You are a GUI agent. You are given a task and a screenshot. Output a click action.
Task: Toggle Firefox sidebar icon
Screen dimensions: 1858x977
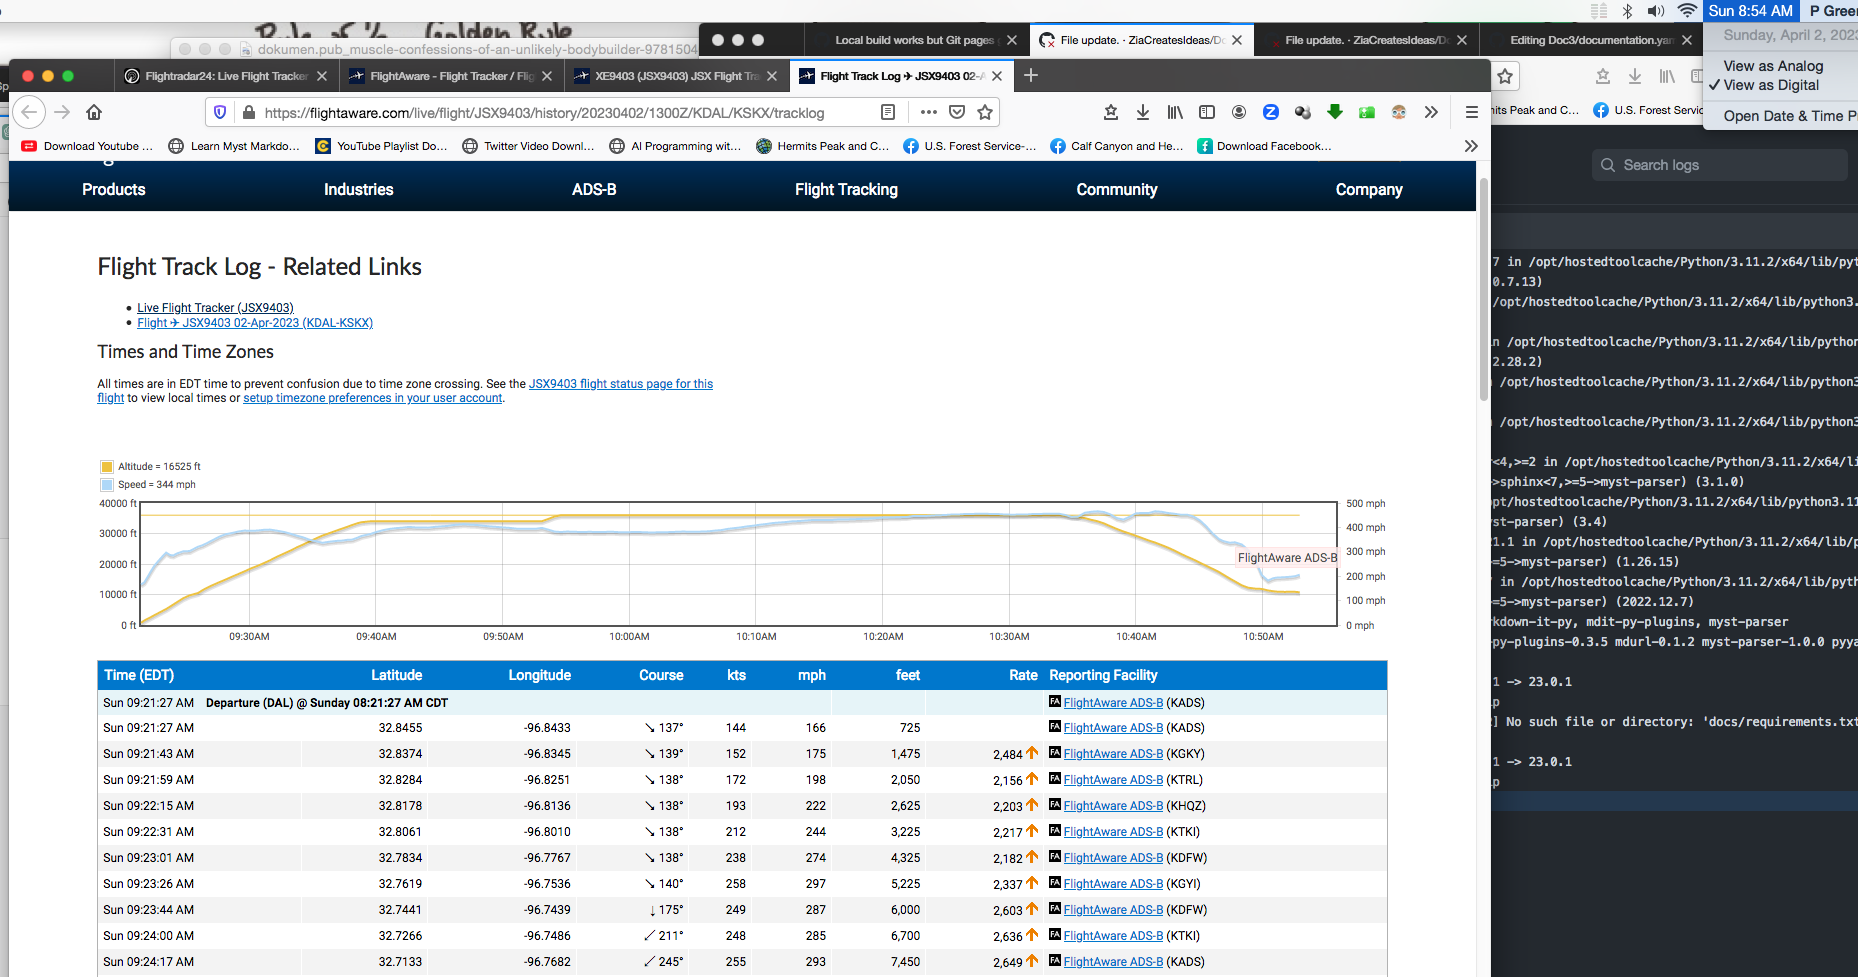click(1207, 112)
